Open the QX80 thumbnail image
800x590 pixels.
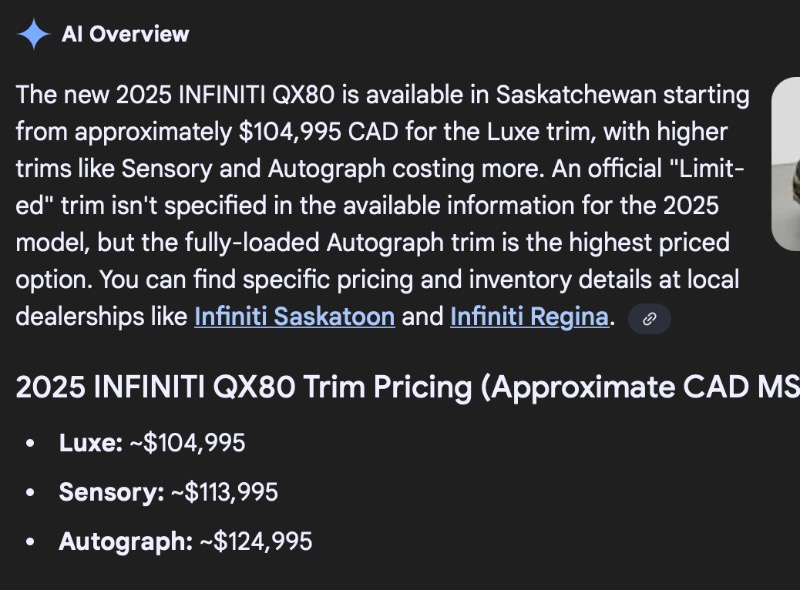tap(786, 165)
